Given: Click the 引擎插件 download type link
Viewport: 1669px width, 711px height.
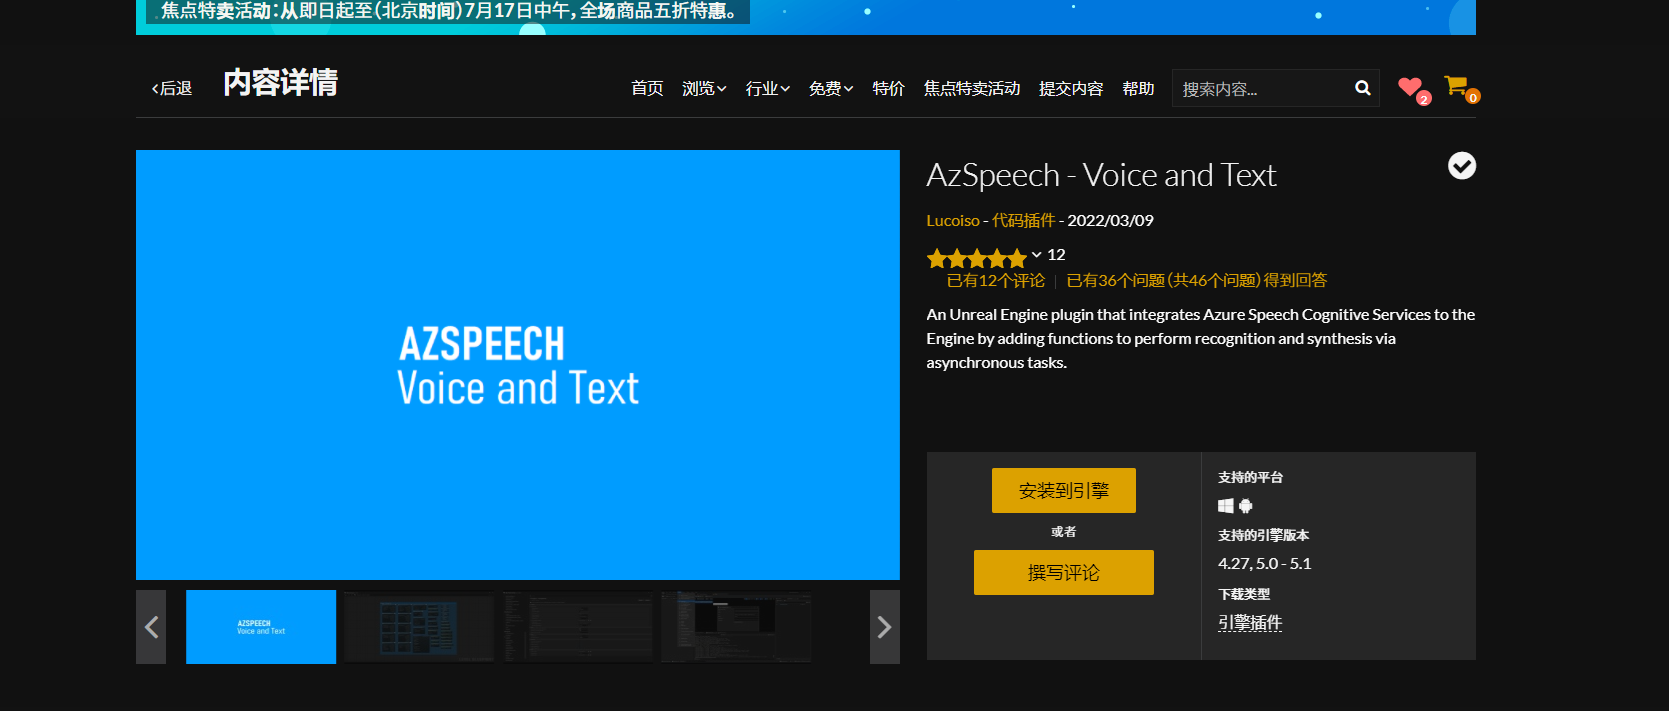Looking at the screenshot, I should tap(1250, 623).
